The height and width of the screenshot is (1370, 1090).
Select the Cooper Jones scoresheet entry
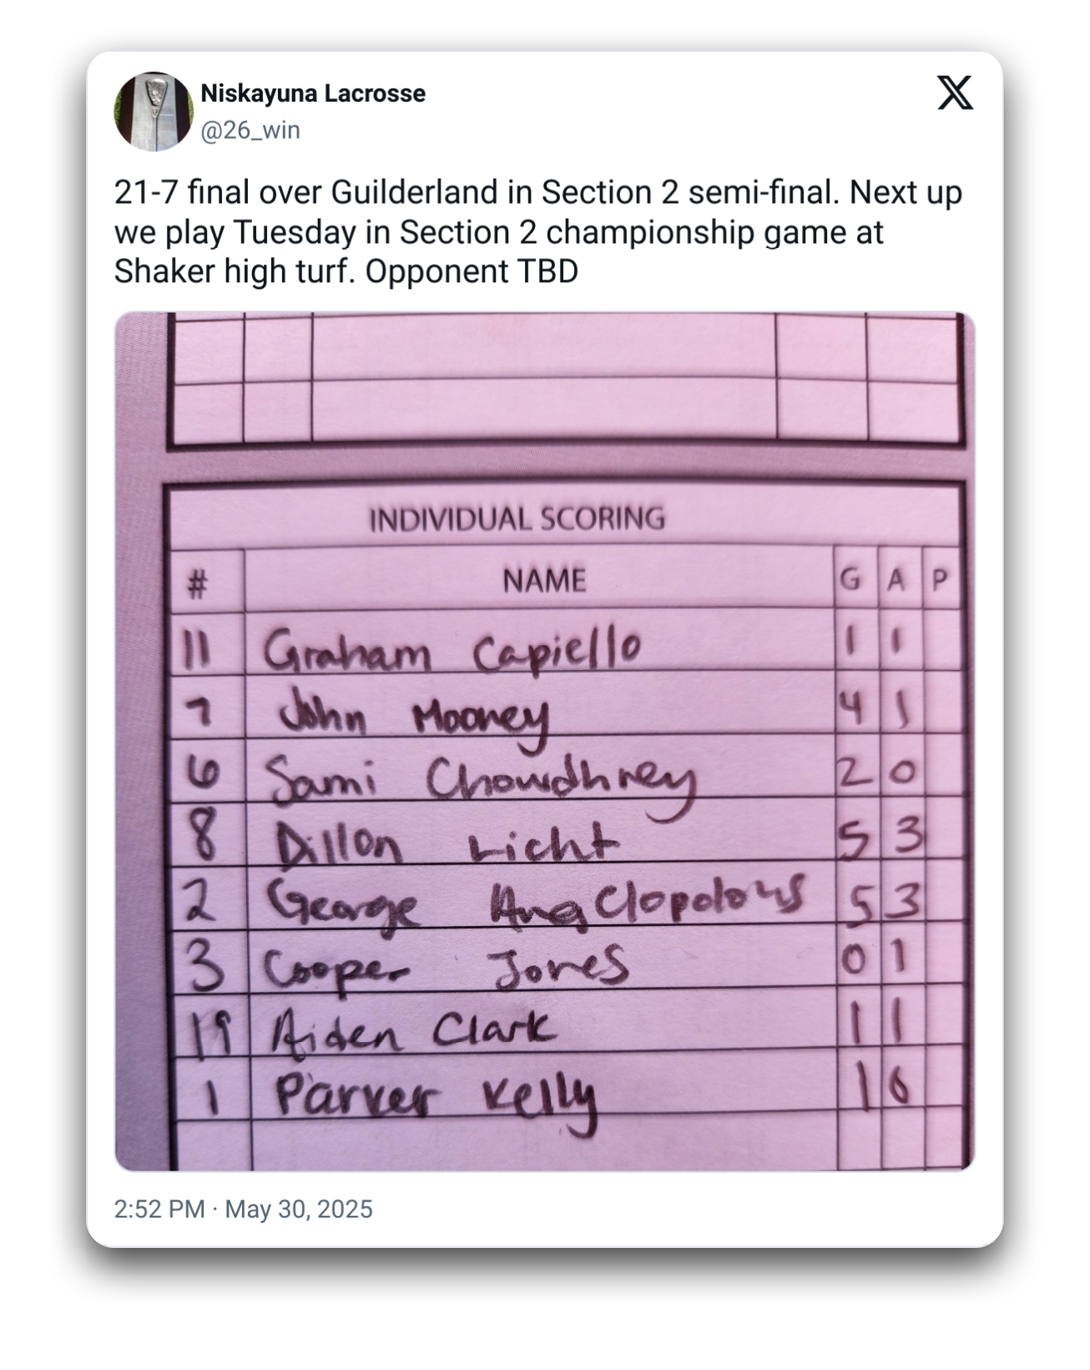[x=446, y=968]
